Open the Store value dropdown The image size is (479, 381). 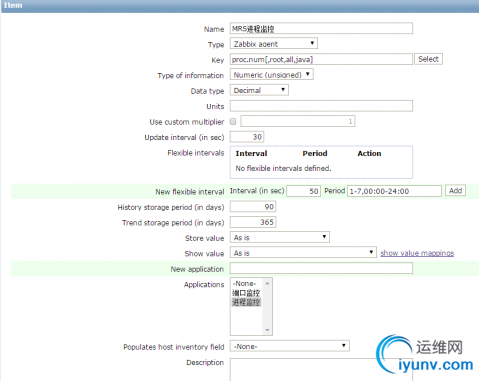280,237
